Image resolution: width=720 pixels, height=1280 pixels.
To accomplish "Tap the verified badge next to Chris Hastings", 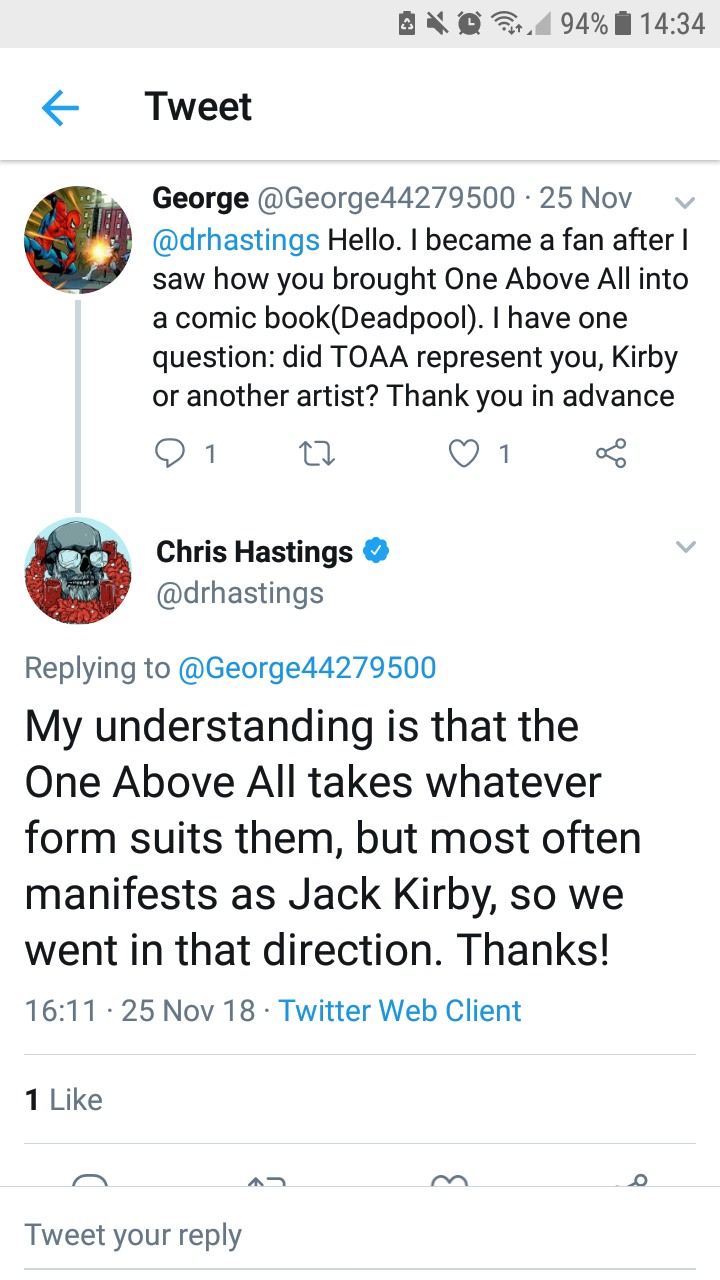I will click(x=375, y=551).
